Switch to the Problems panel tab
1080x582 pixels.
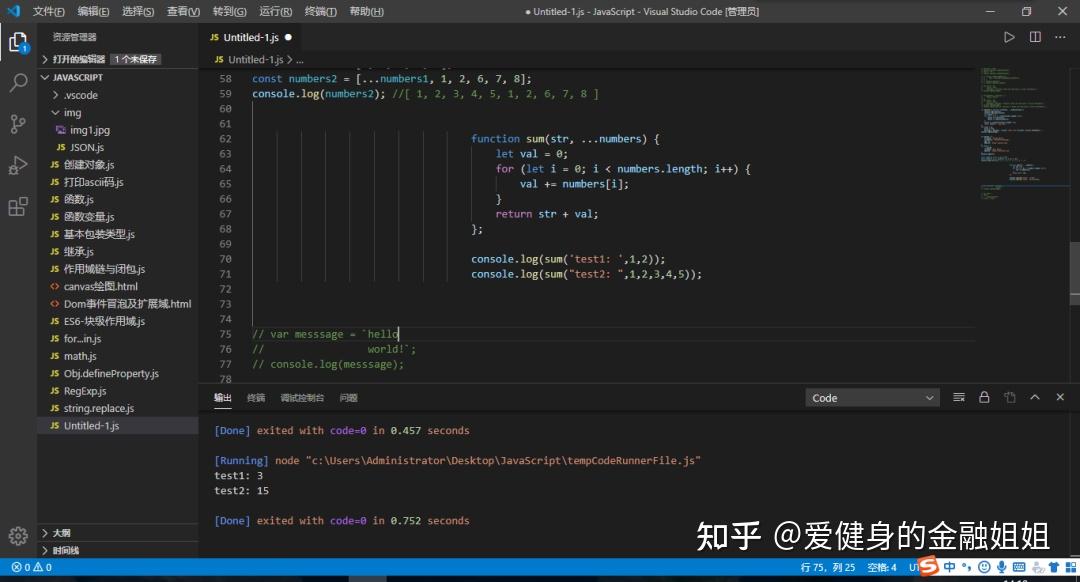(x=348, y=397)
